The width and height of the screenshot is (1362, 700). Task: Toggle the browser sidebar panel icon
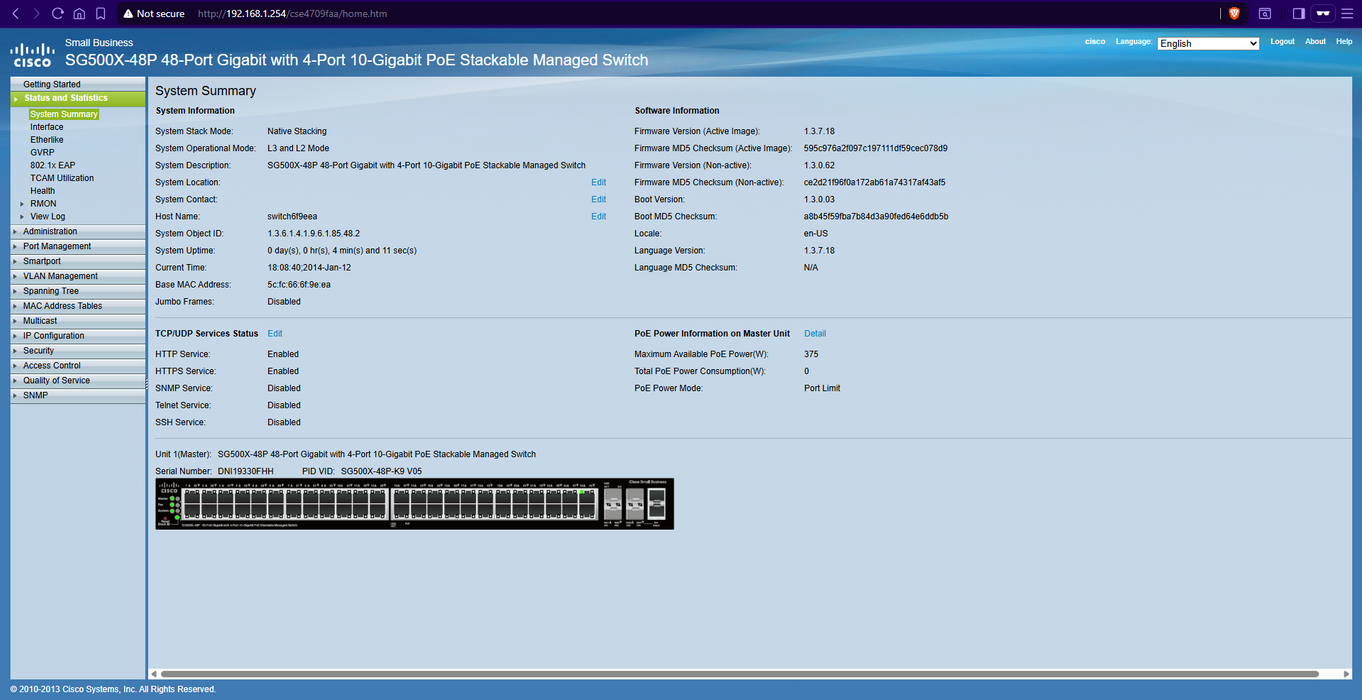click(1298, 14)
